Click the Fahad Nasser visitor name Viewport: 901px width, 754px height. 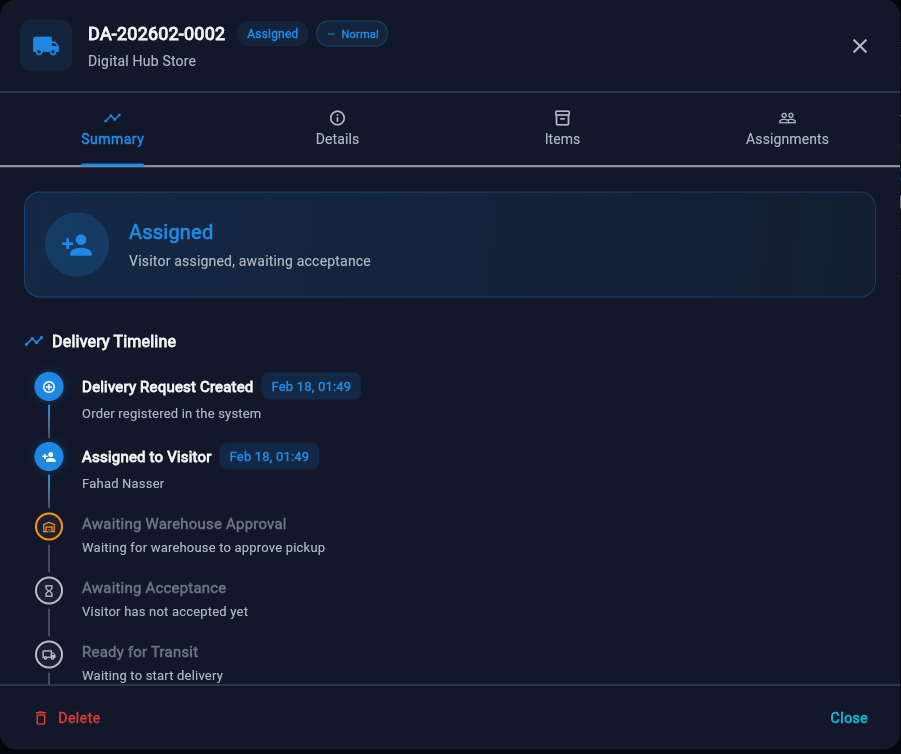coord(123,483)
